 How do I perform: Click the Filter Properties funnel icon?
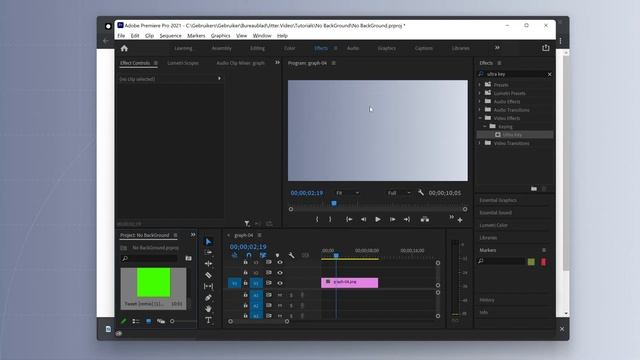tap(247, 224)
